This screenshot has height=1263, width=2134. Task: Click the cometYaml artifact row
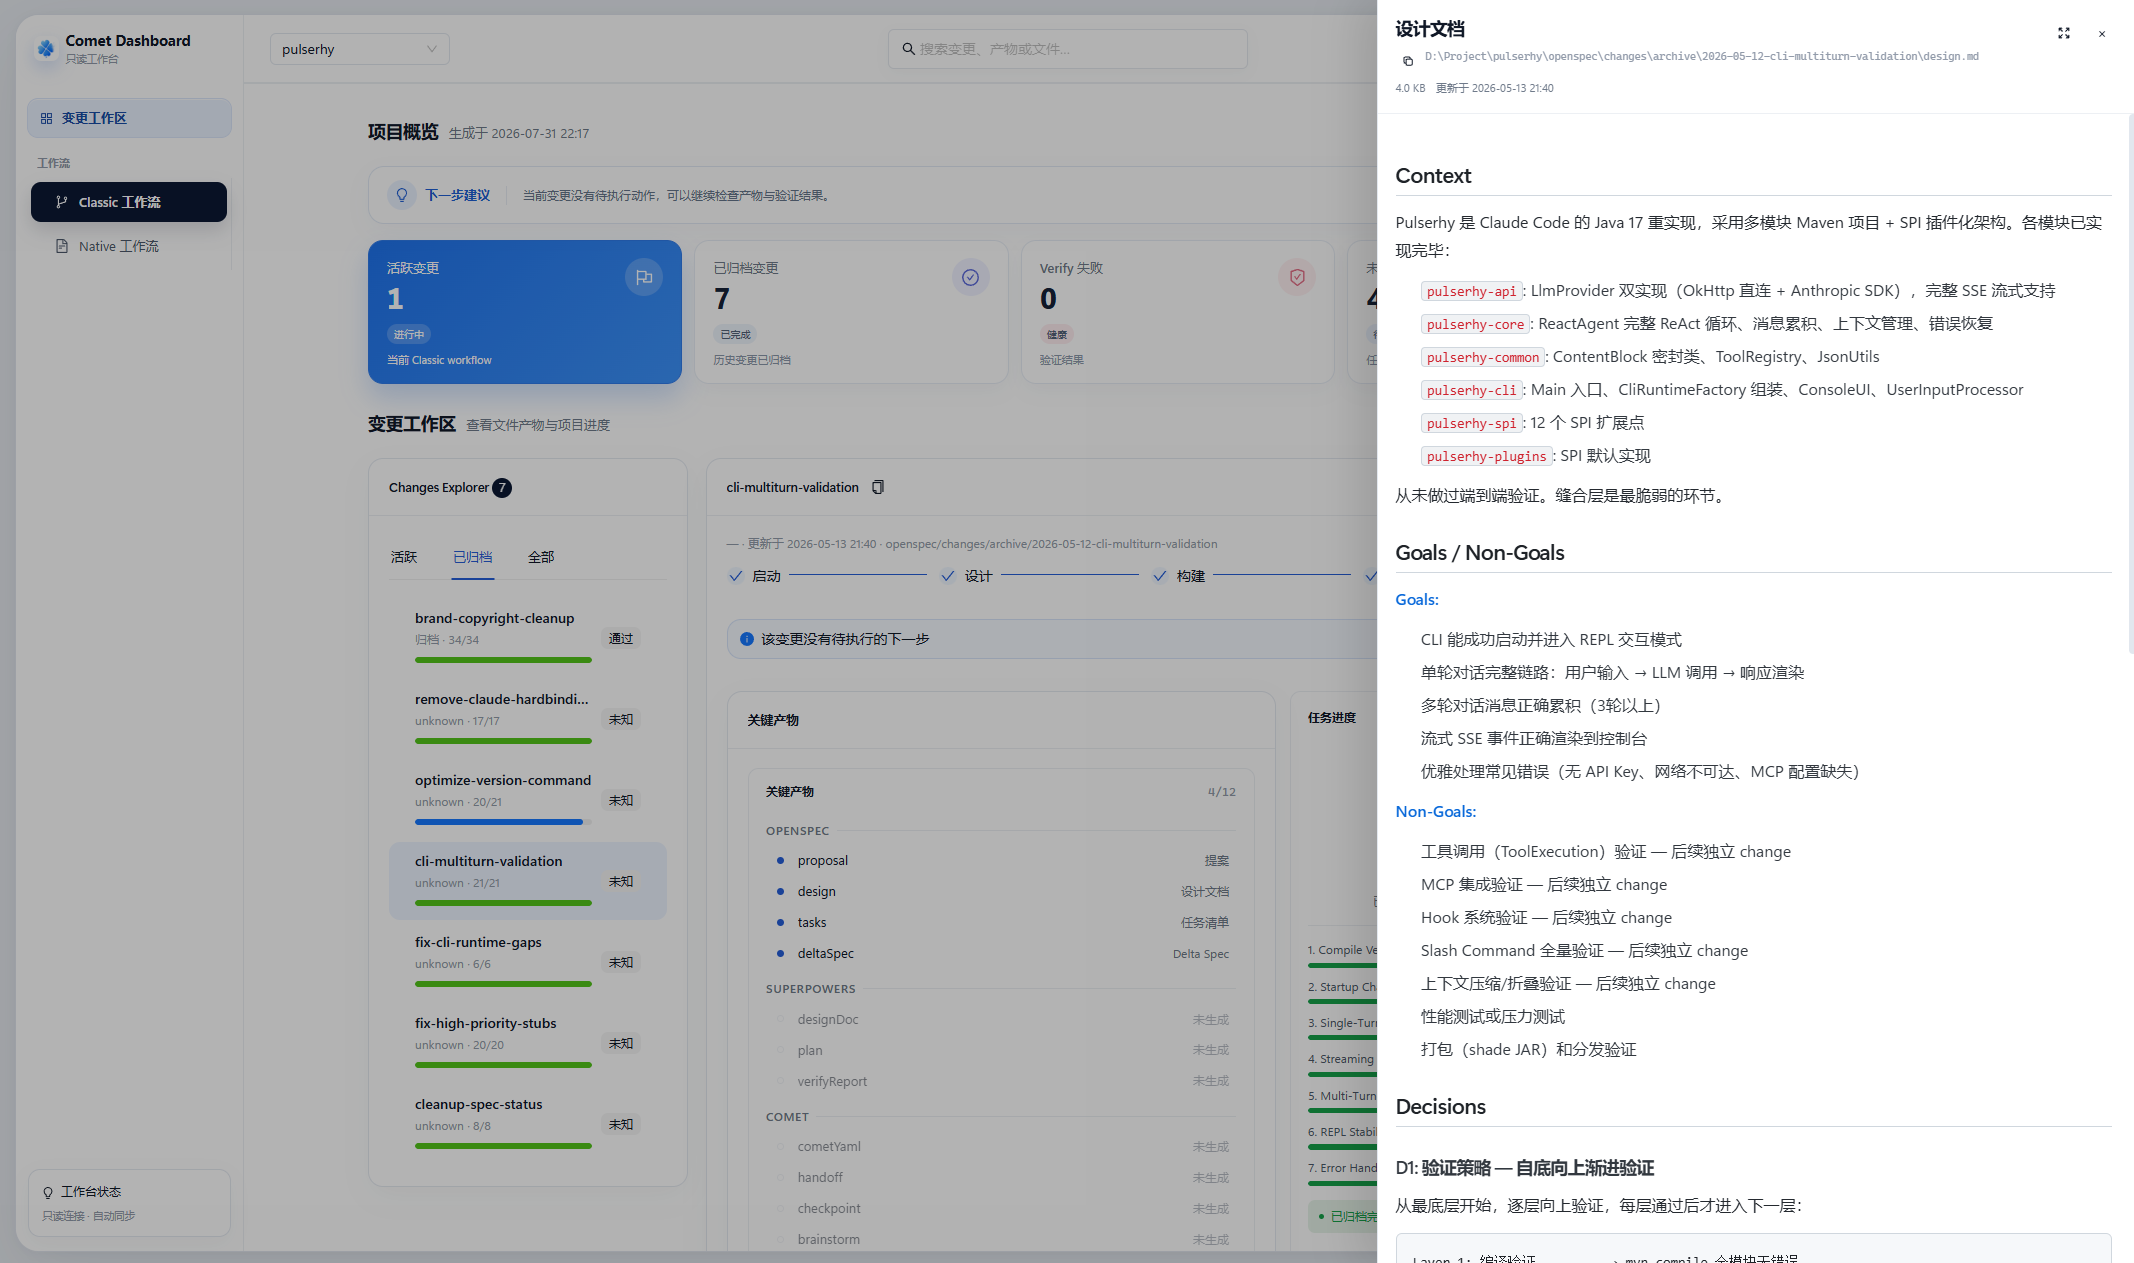coord(1001,1146)
